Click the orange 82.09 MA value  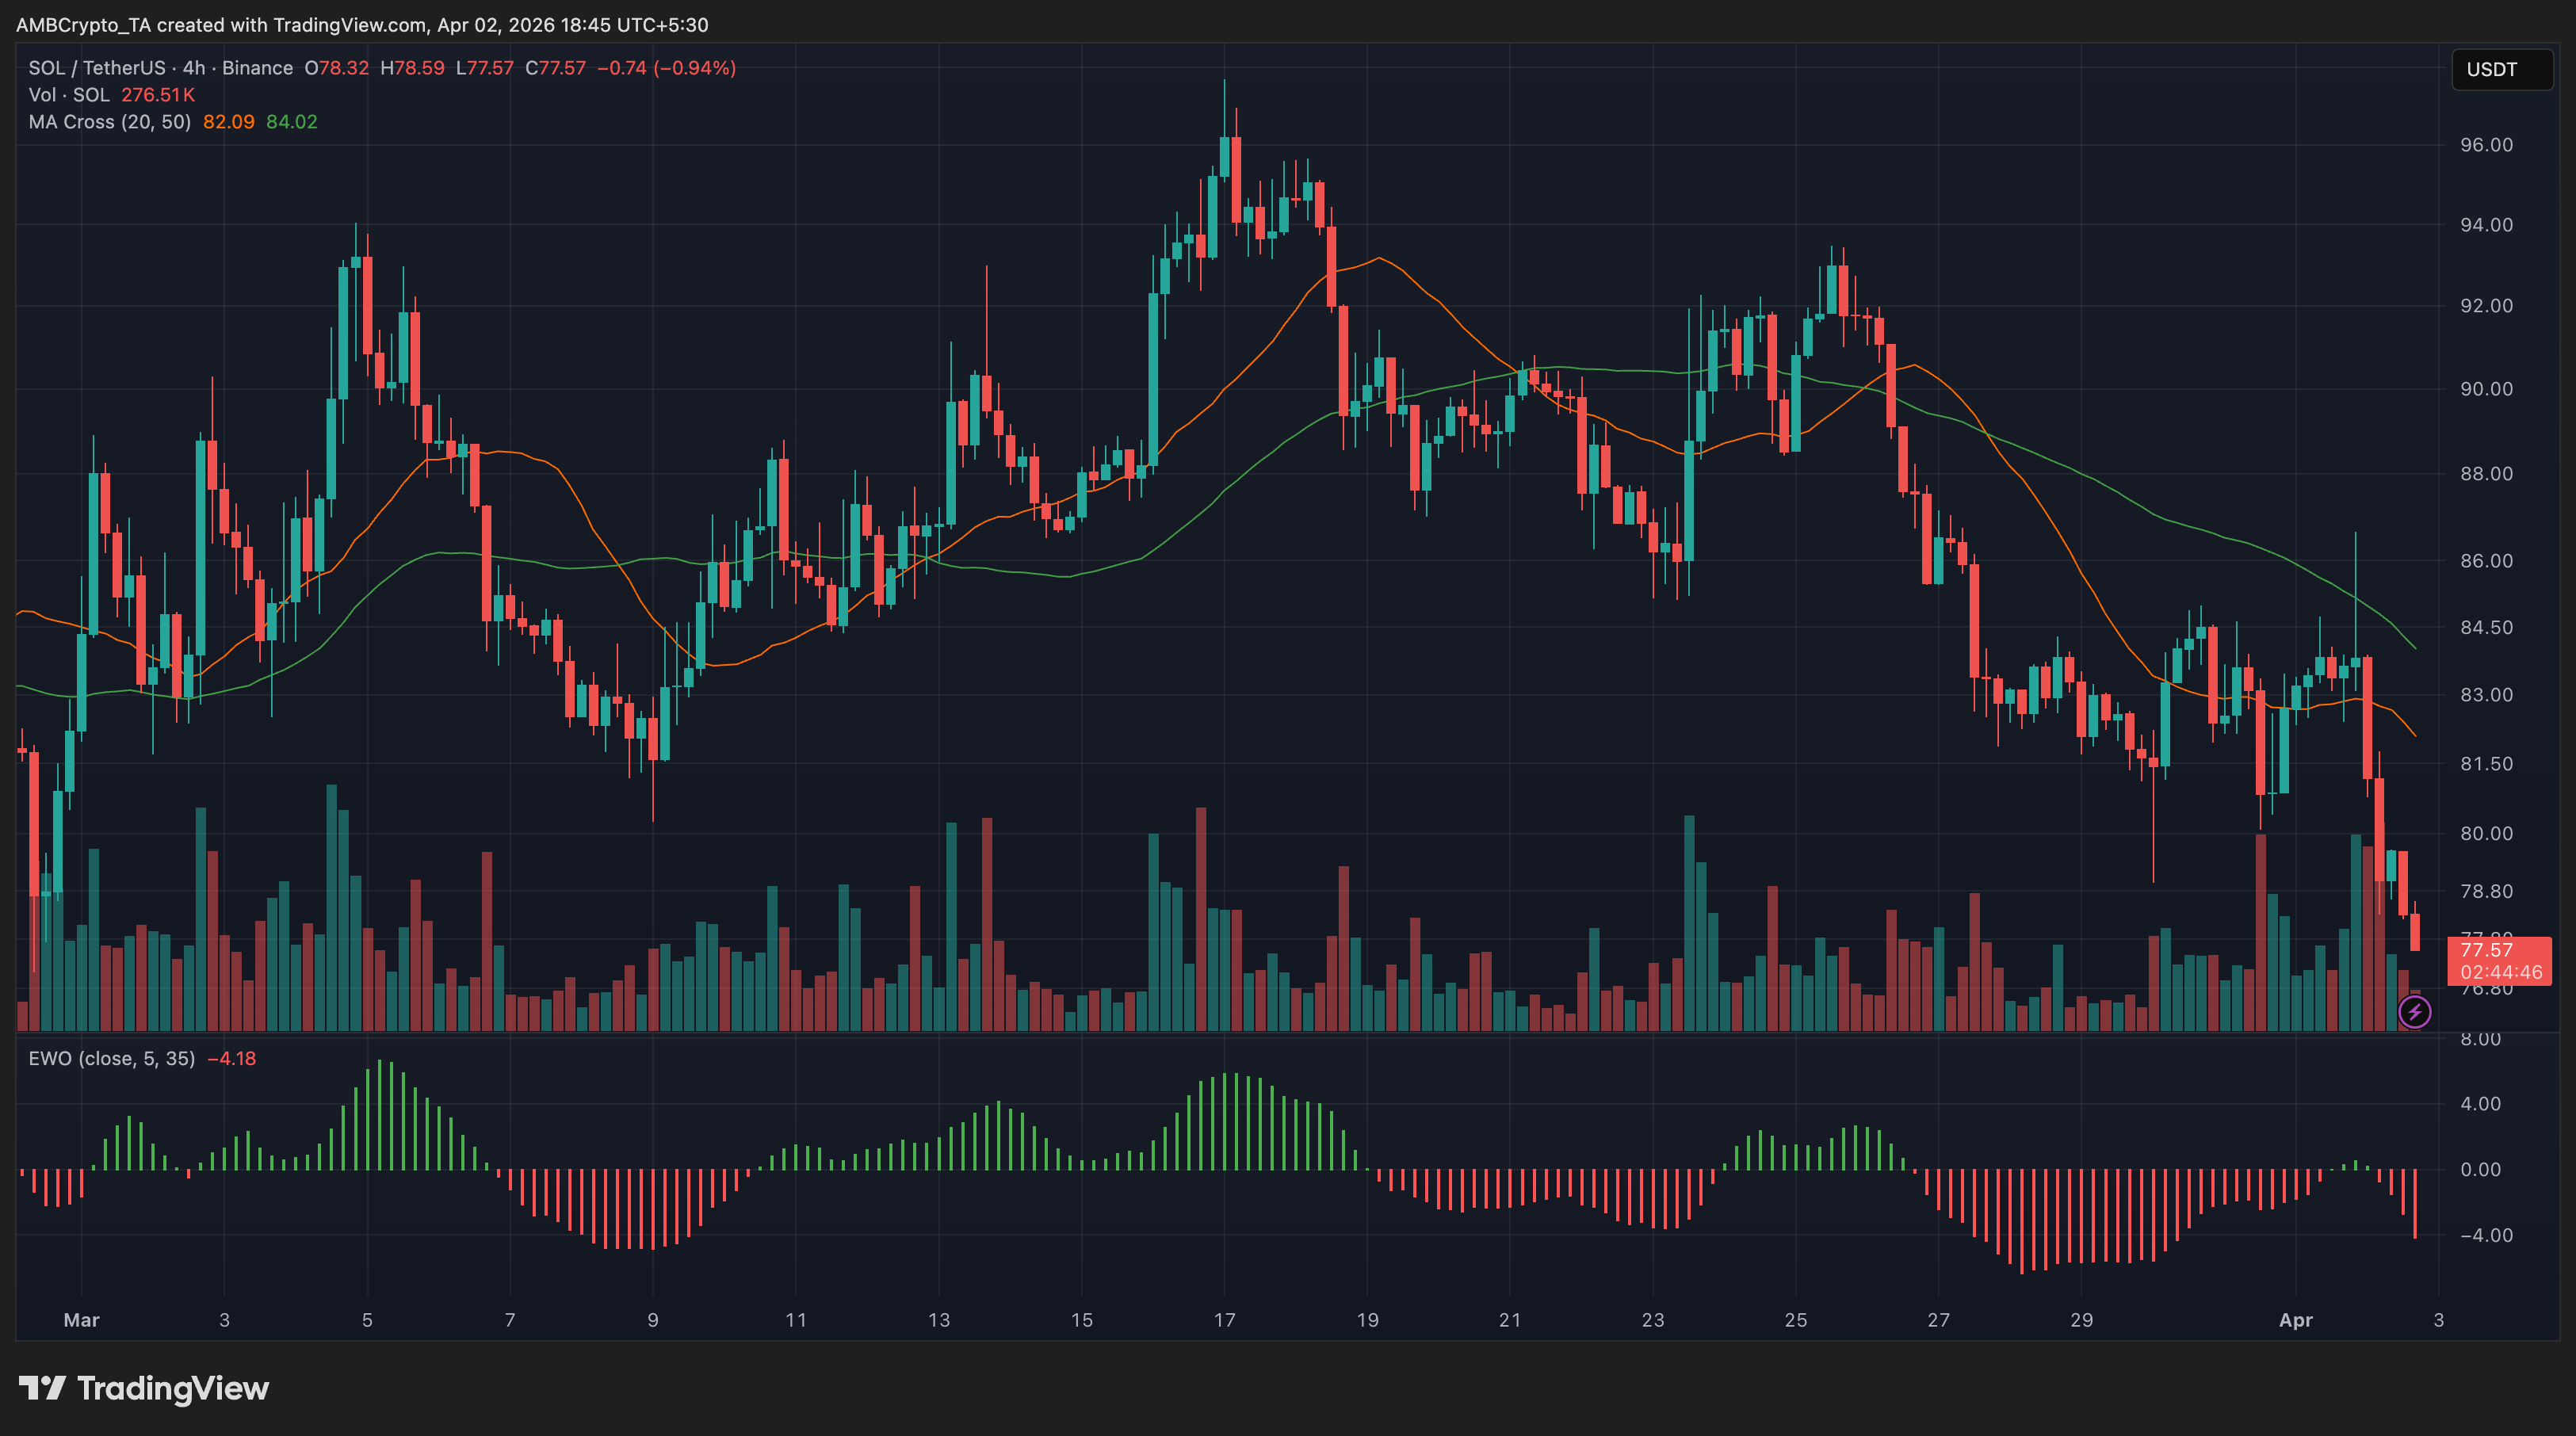(228, 122)
